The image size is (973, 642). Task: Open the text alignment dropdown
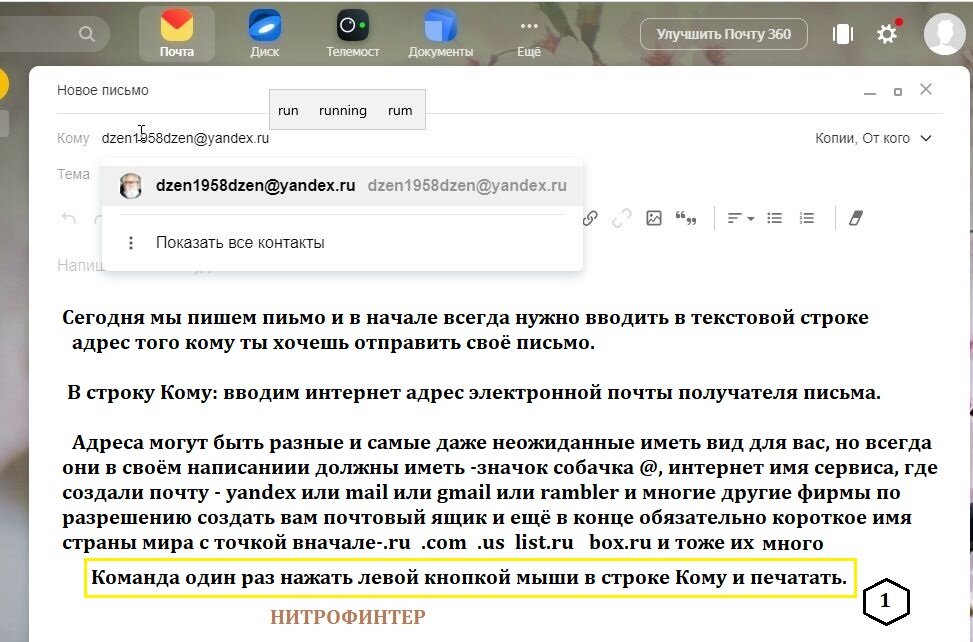740,218
